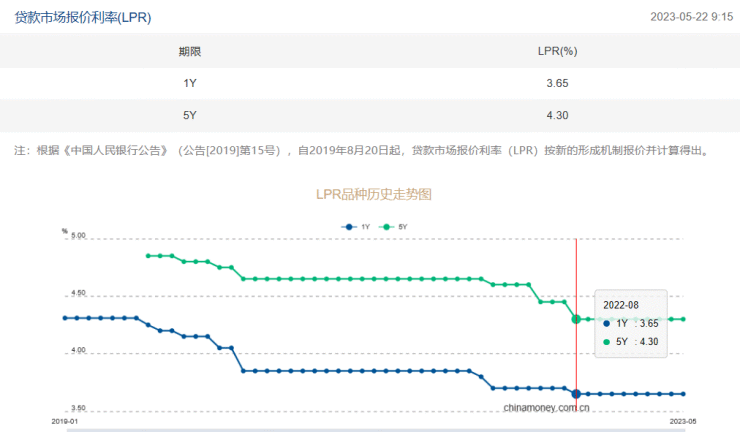Click the 3.65 rate value in table
740x432 pixels.
557,83
